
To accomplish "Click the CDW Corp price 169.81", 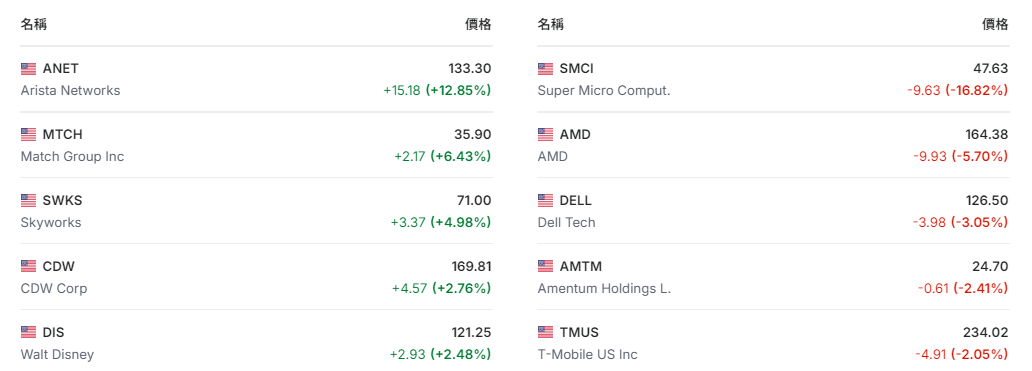I will (x=469, y=266).
